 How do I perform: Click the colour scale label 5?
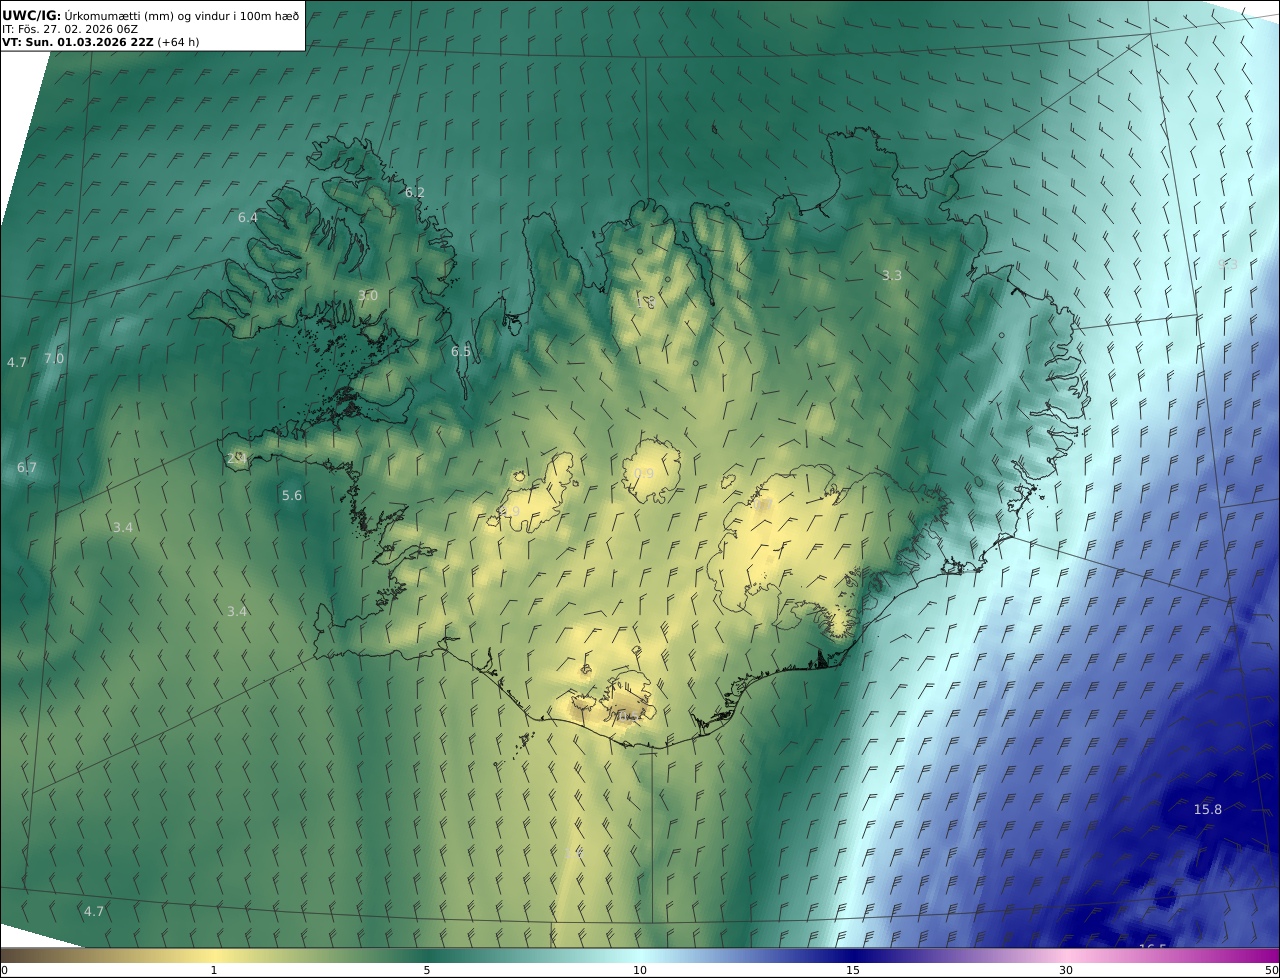(427, 970)
